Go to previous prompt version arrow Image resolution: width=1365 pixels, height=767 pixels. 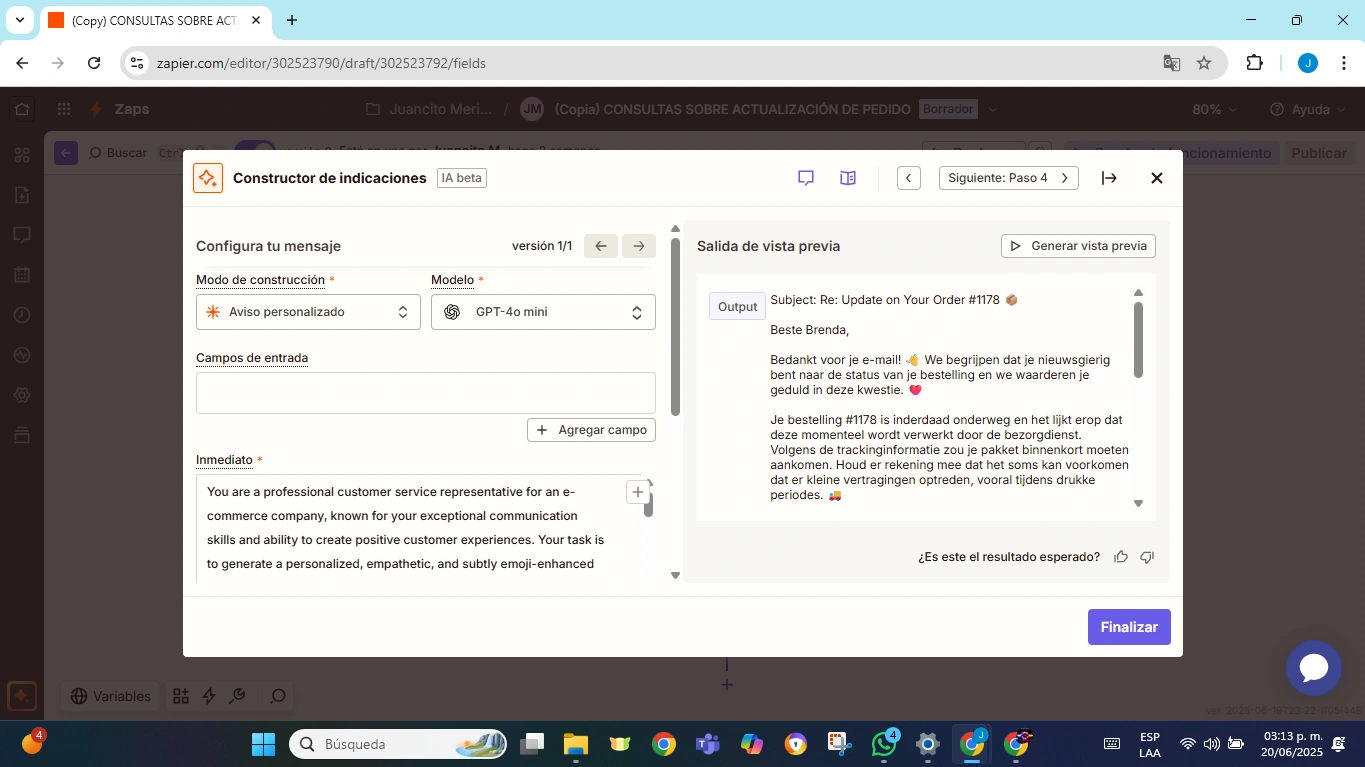coord(600,246)
